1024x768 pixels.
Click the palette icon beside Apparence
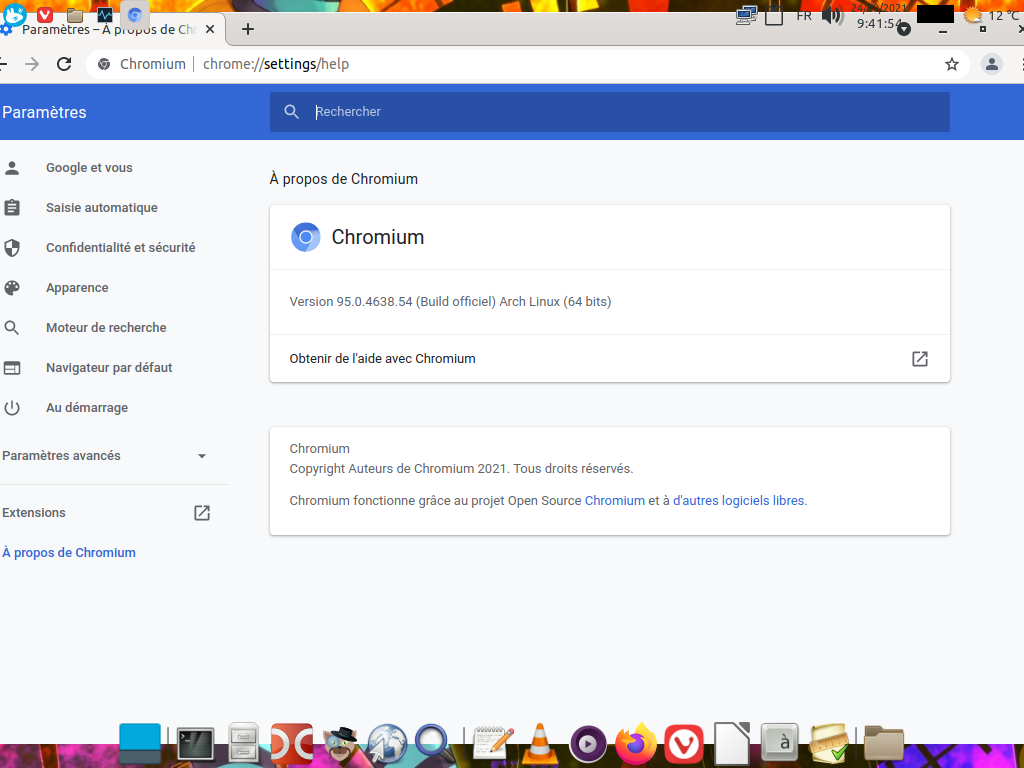point(12,287)
